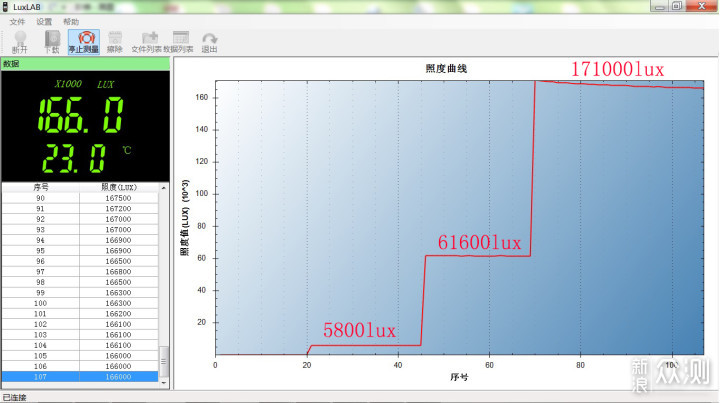Viewport: 720px width, 403px height.
Task: Minimize the LuxLAB window
Action: point(659,6)
